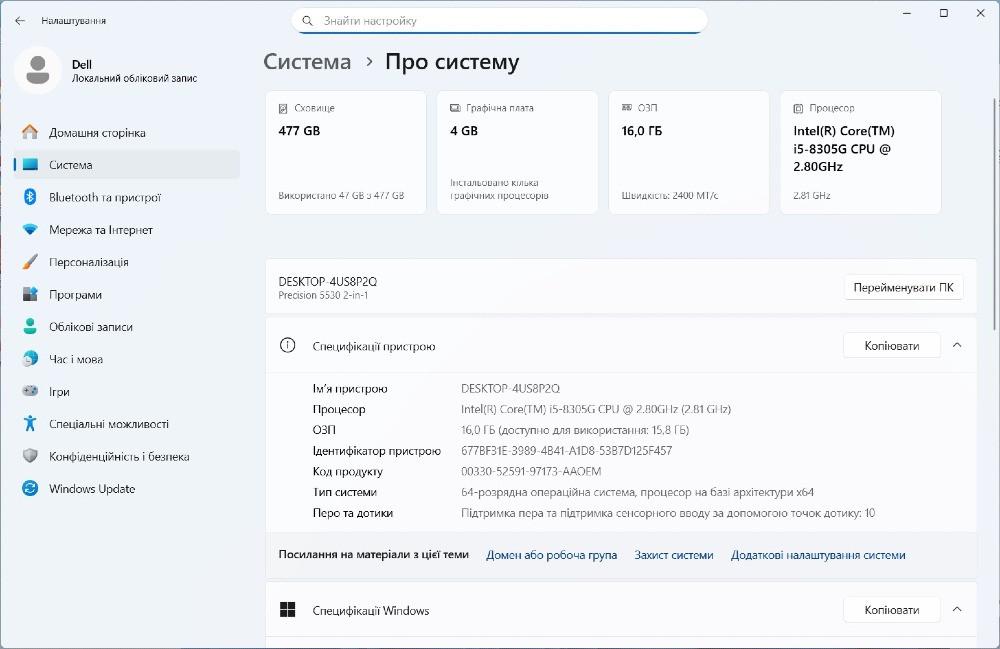
Task: Open the Графічна плата 4 GB card
Action: coord(517,152)
